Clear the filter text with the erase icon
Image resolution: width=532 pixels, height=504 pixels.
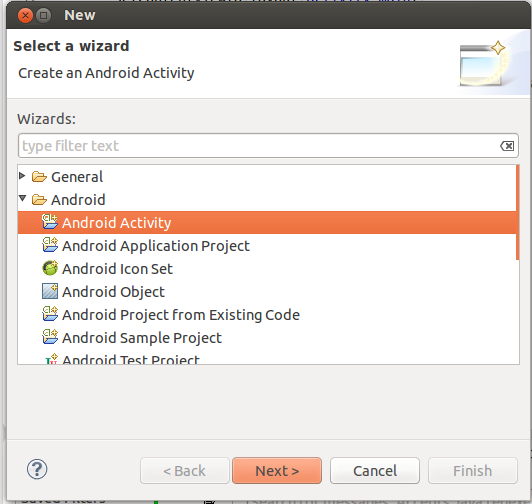(507, 146)
